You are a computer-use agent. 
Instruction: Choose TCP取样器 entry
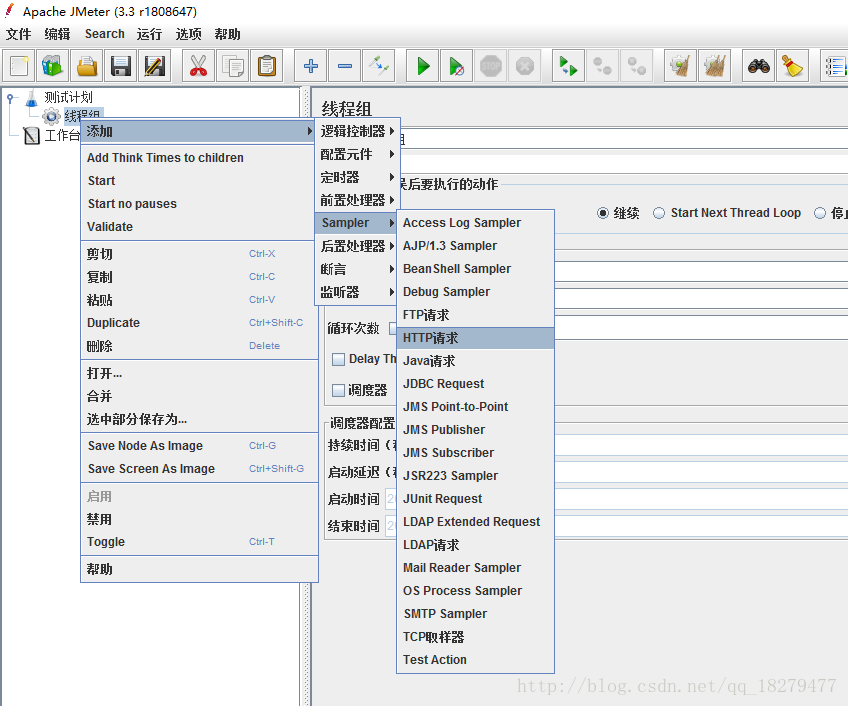click(x=475, y=637)
